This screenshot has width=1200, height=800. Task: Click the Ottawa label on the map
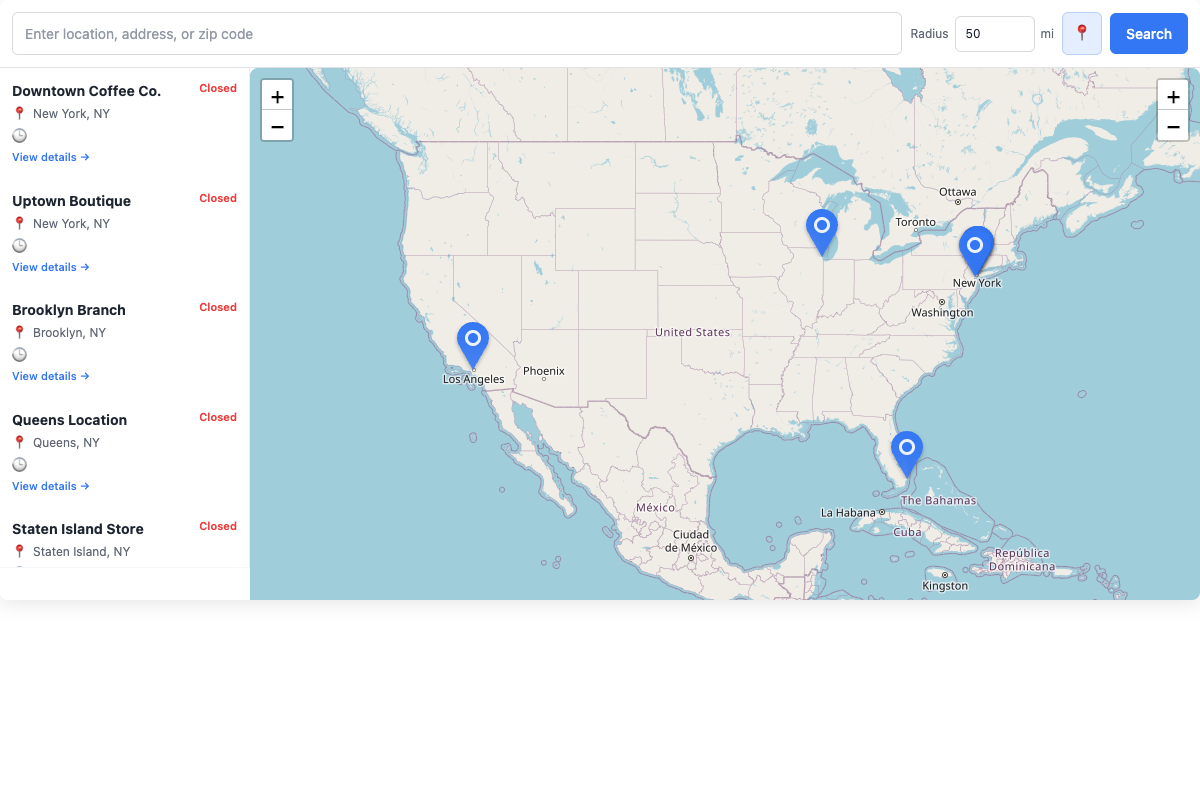tap(957, 192)
